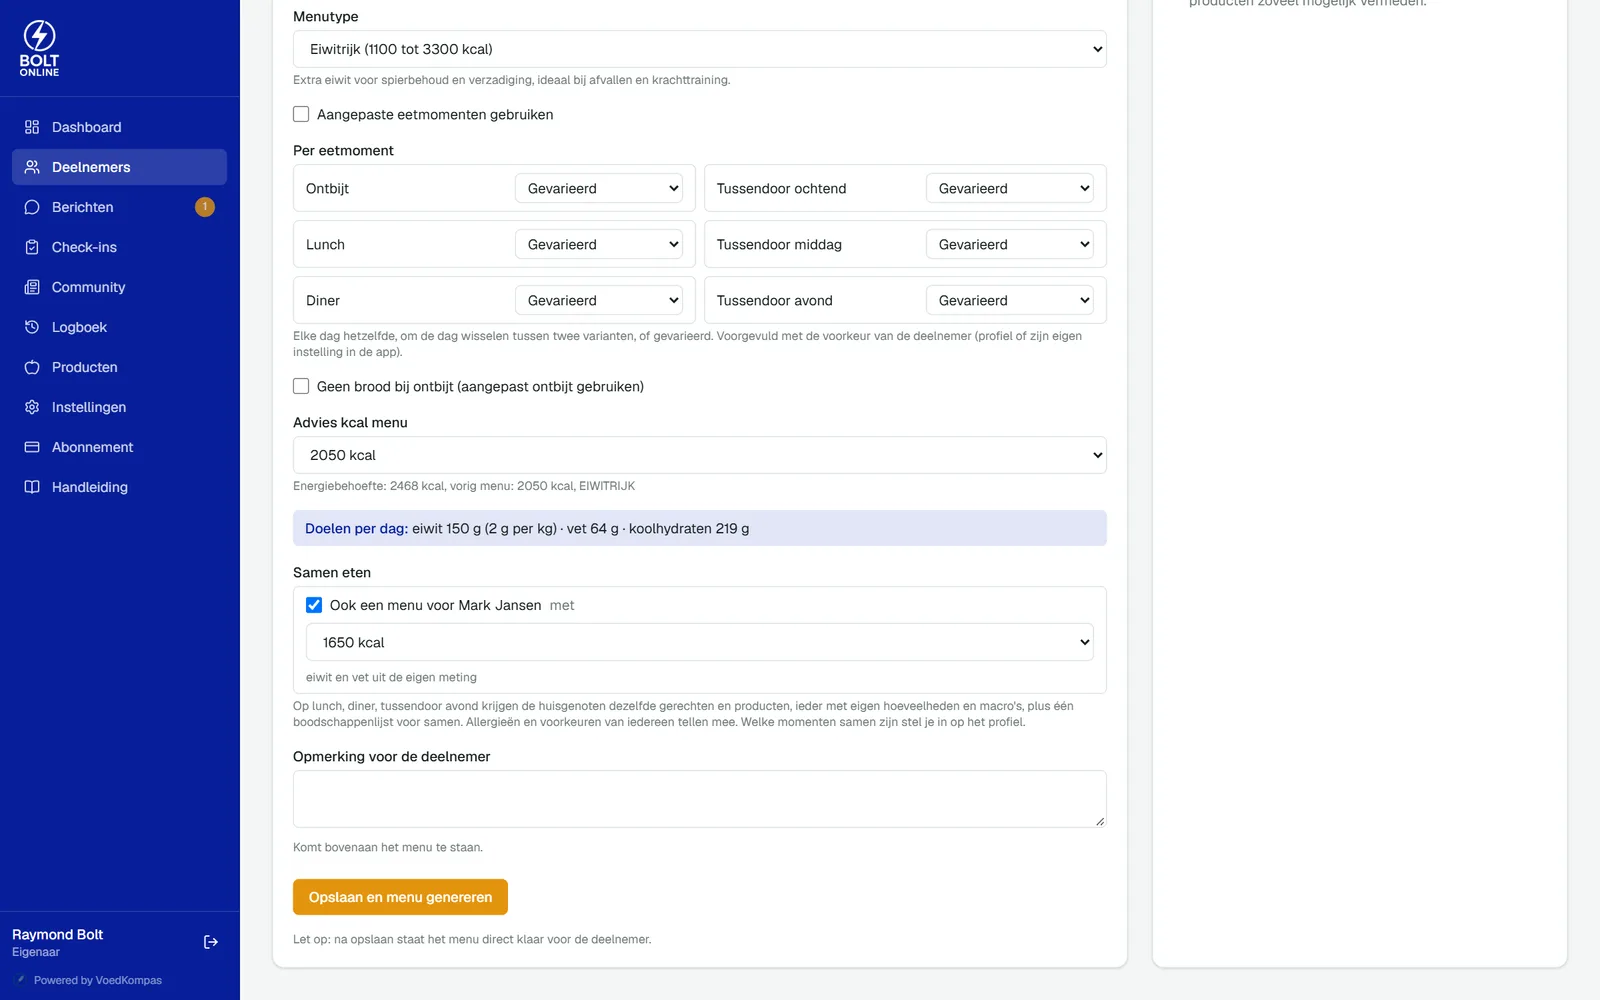Click the Instellingen gear icon
Image resolution: width=1600 pixels, height=1000 pixels.
point(32,407)
